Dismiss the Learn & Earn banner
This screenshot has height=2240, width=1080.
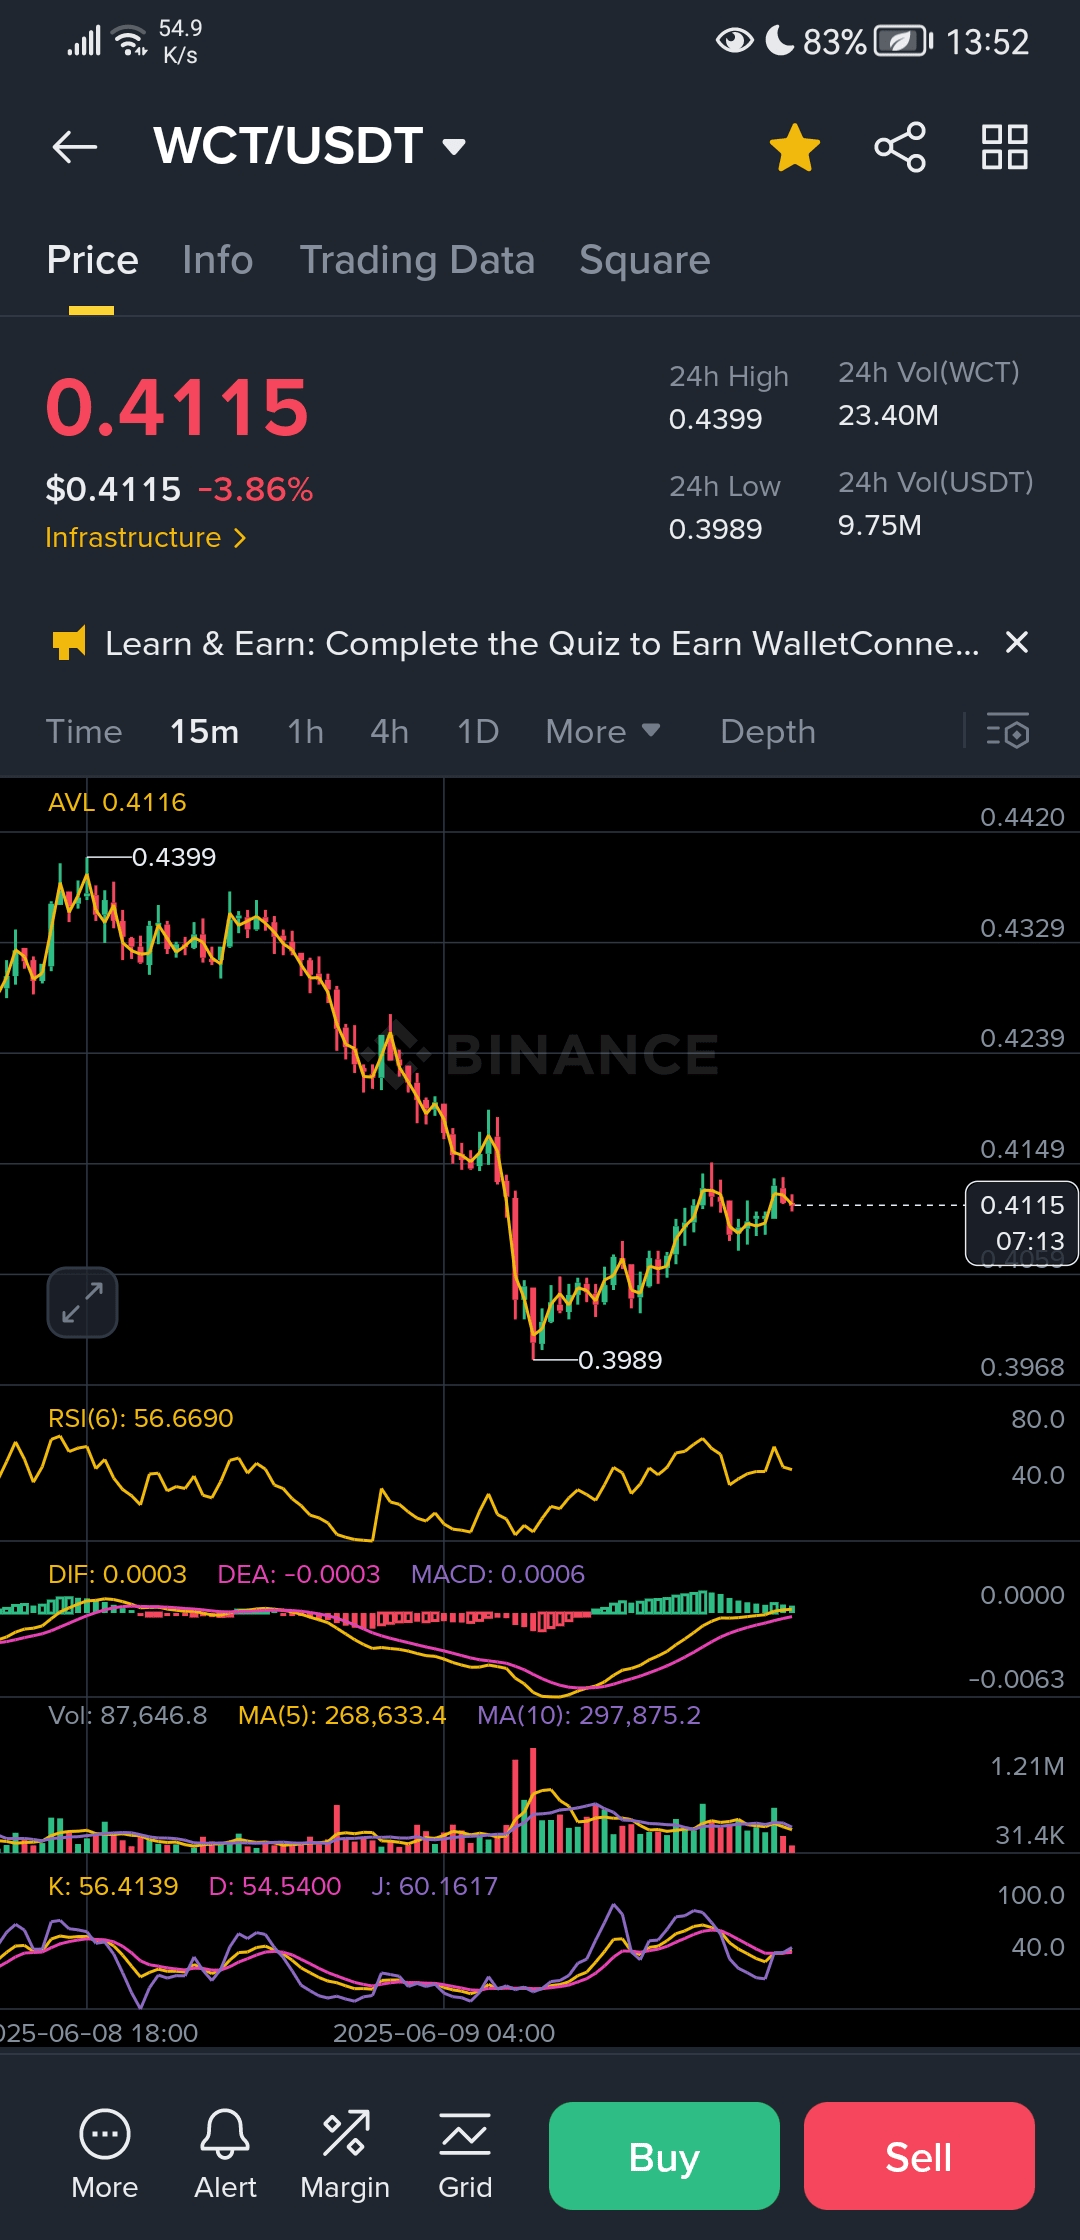(x=1016, y=642)
